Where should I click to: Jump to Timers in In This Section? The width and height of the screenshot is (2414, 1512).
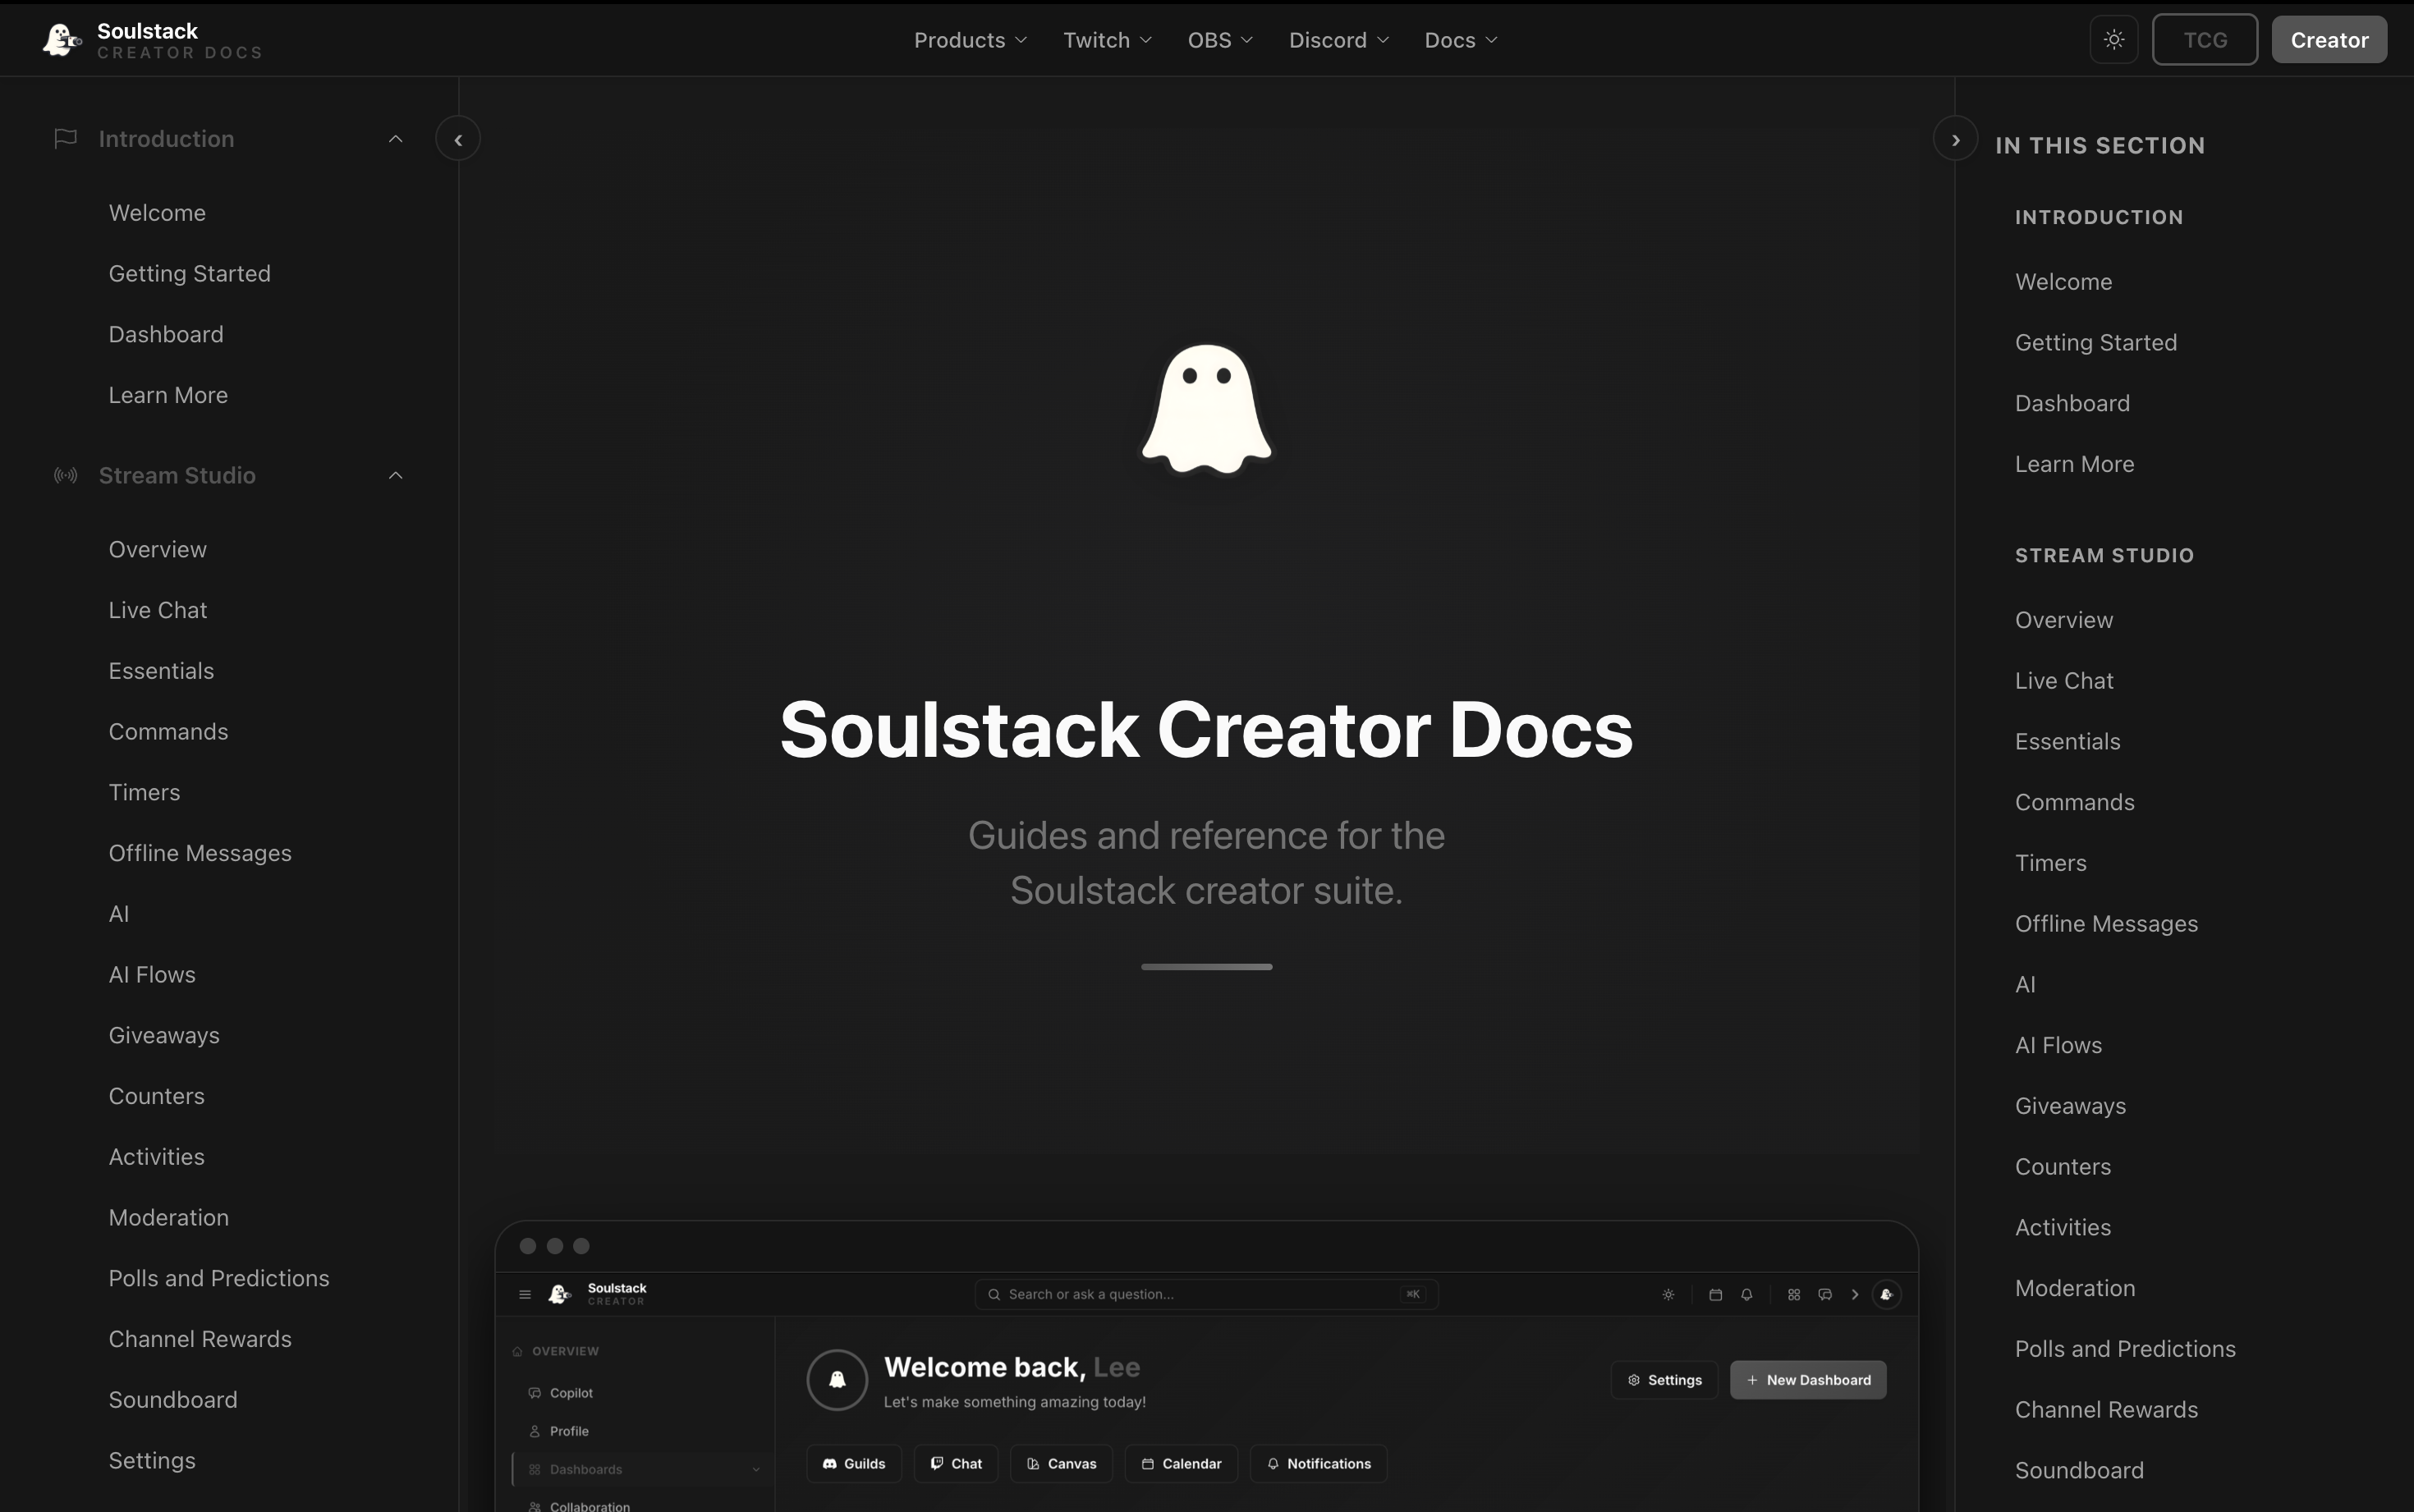[x=2050, y=863]
